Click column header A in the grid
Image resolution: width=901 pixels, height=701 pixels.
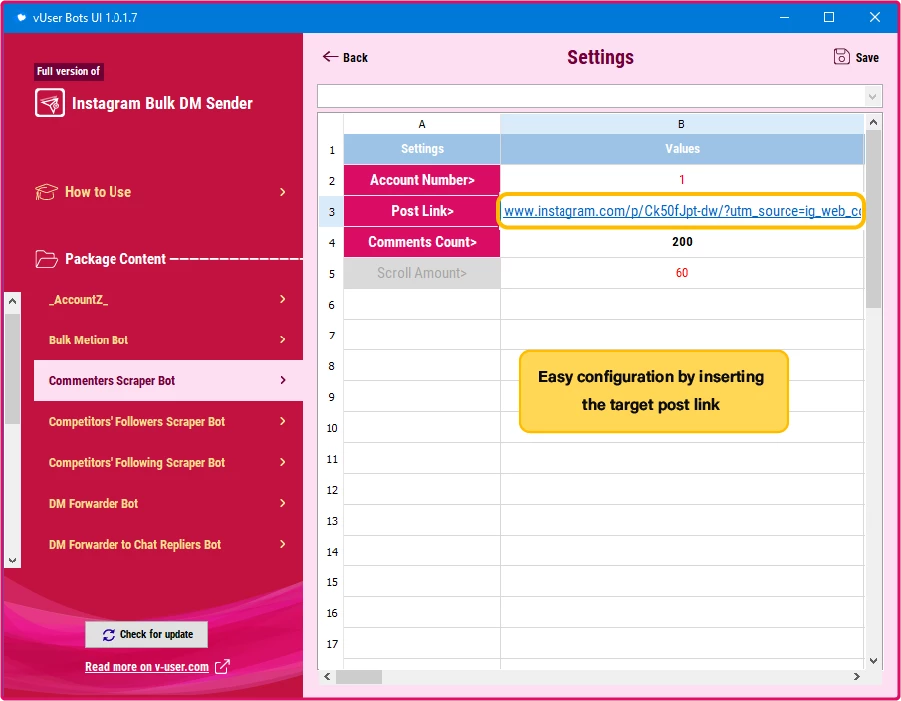(422, 124)
